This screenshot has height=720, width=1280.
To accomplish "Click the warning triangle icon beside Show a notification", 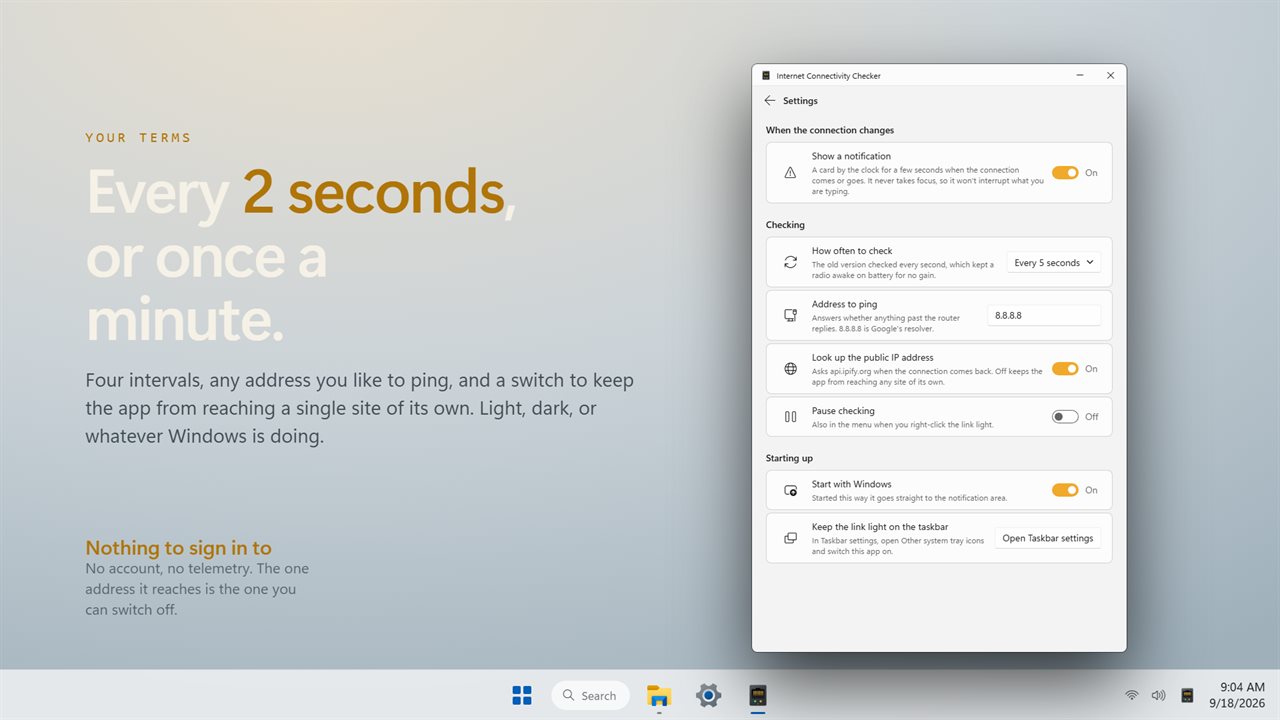I will click(x=790, y=173).
